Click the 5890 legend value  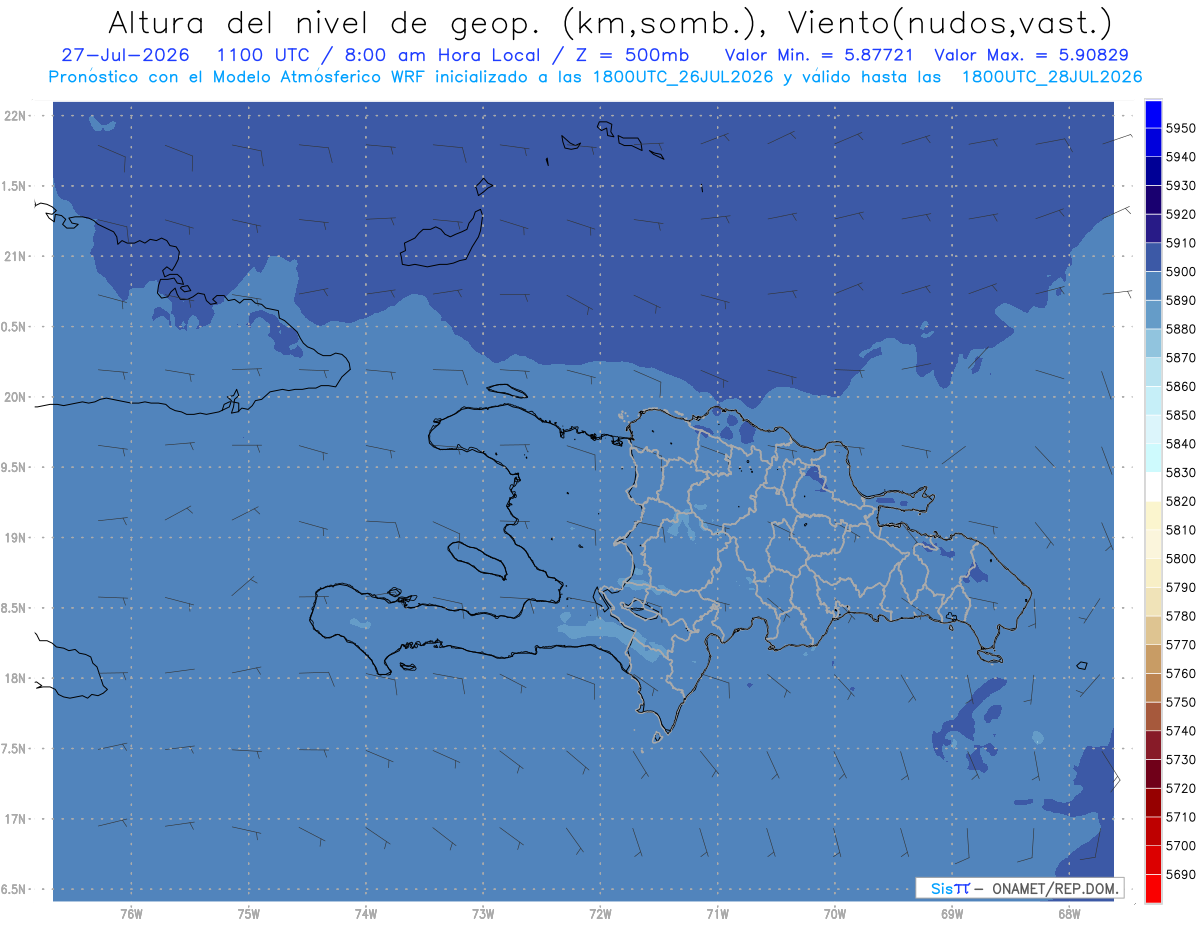coord(1180,301)
